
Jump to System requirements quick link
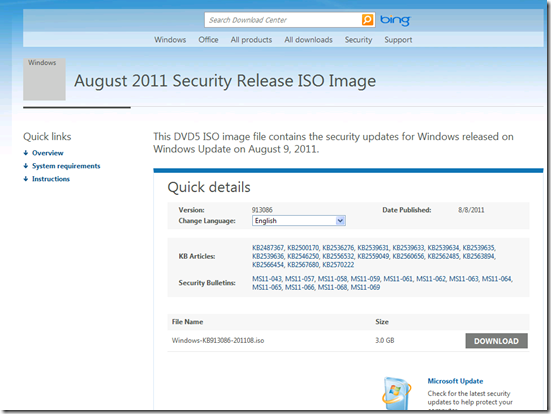[x=66, y=166]
